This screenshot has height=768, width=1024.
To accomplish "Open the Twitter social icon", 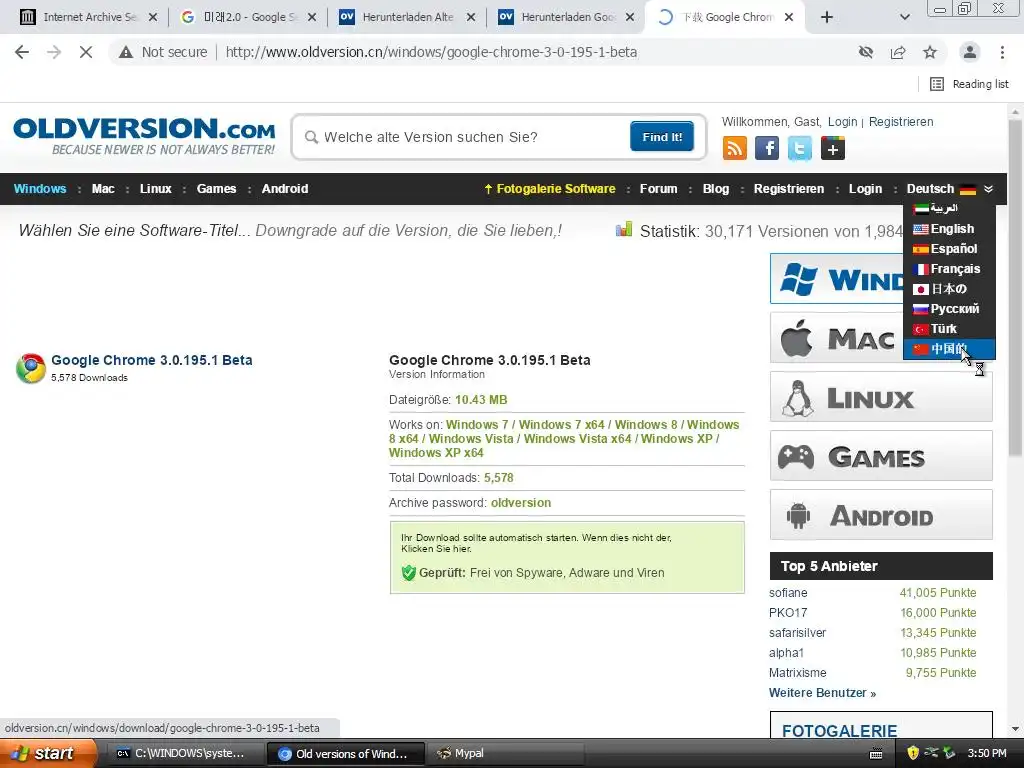I will [800, 148].
